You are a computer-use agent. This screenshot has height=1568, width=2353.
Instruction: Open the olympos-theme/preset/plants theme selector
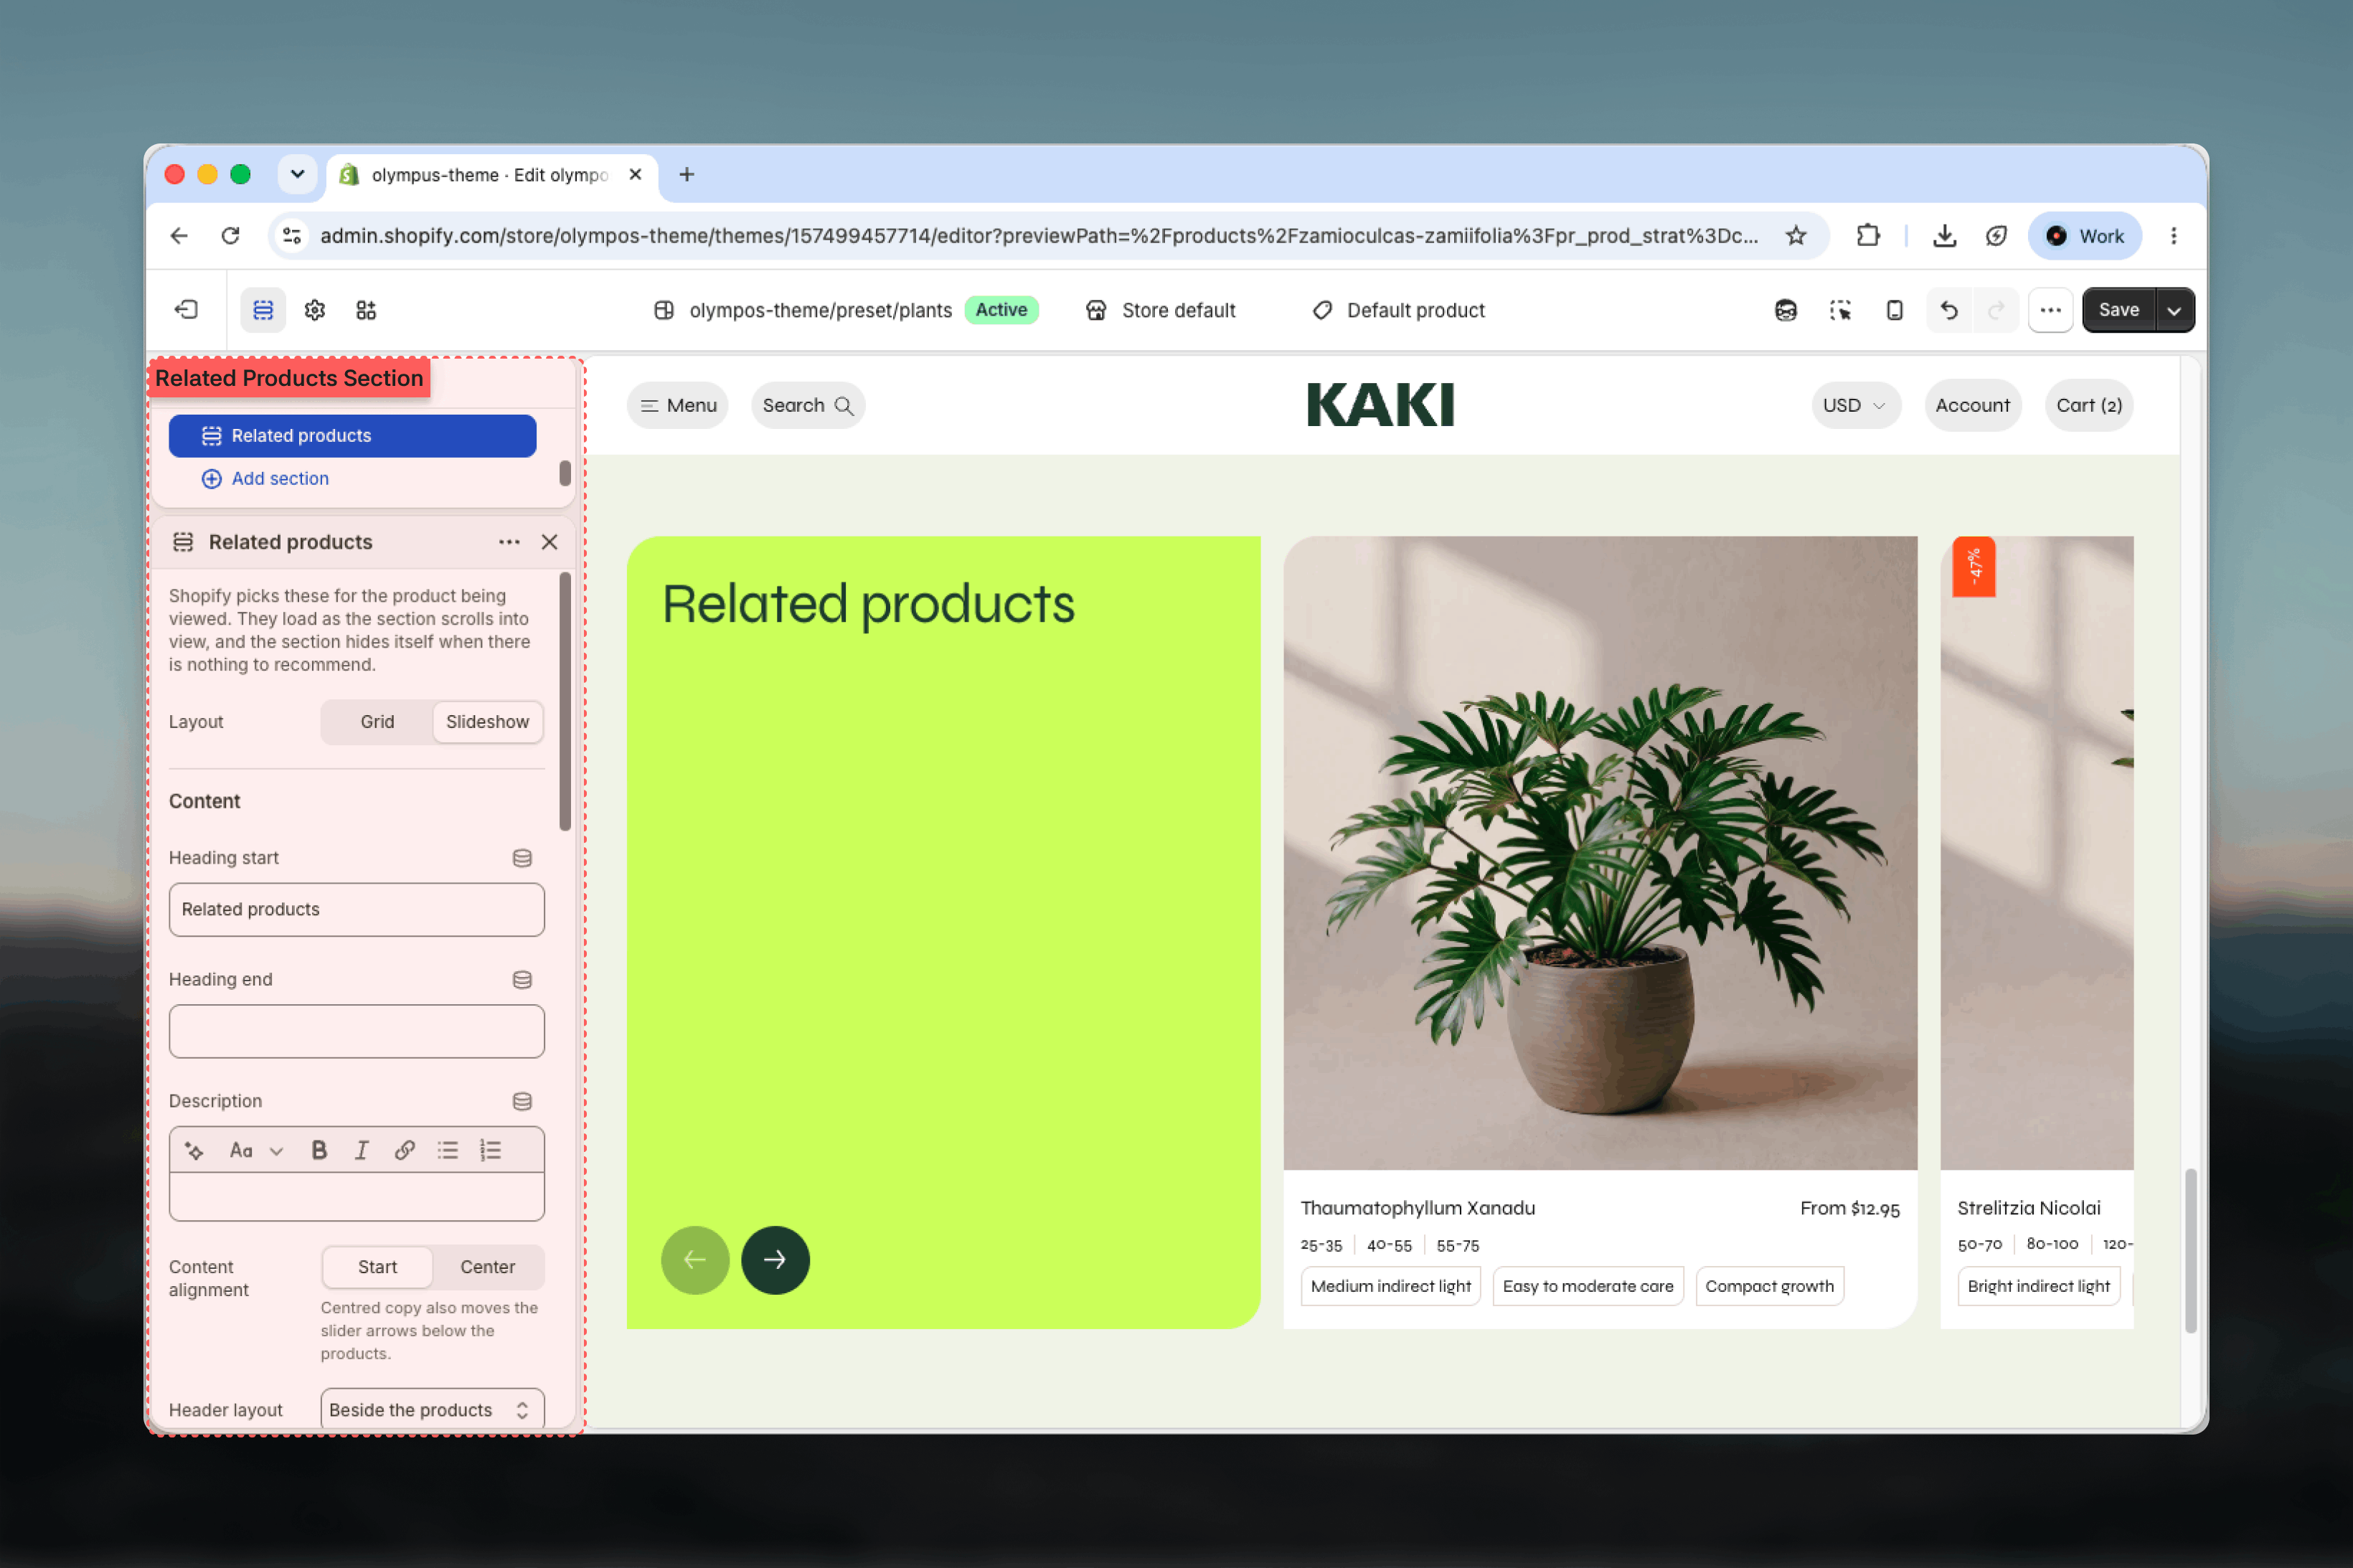(x=846, y=310)
